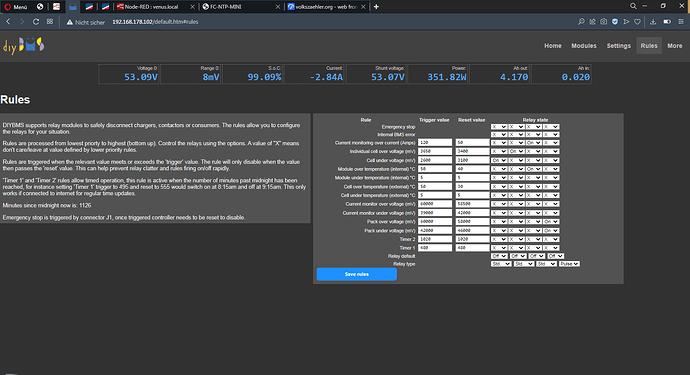The image size is (690, 375).
Task: Open the On dropdown in Current monitoring over current row
Action: point(533,143)
